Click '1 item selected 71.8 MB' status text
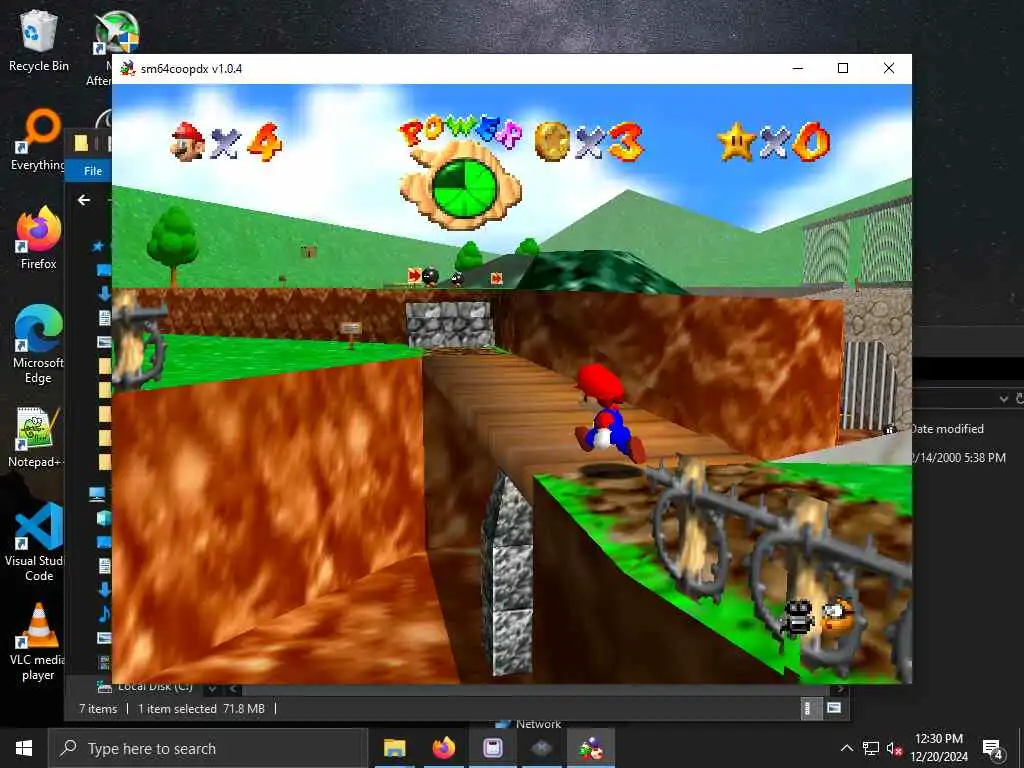The width and height of the screenshot is (1024, 768). 201,709
